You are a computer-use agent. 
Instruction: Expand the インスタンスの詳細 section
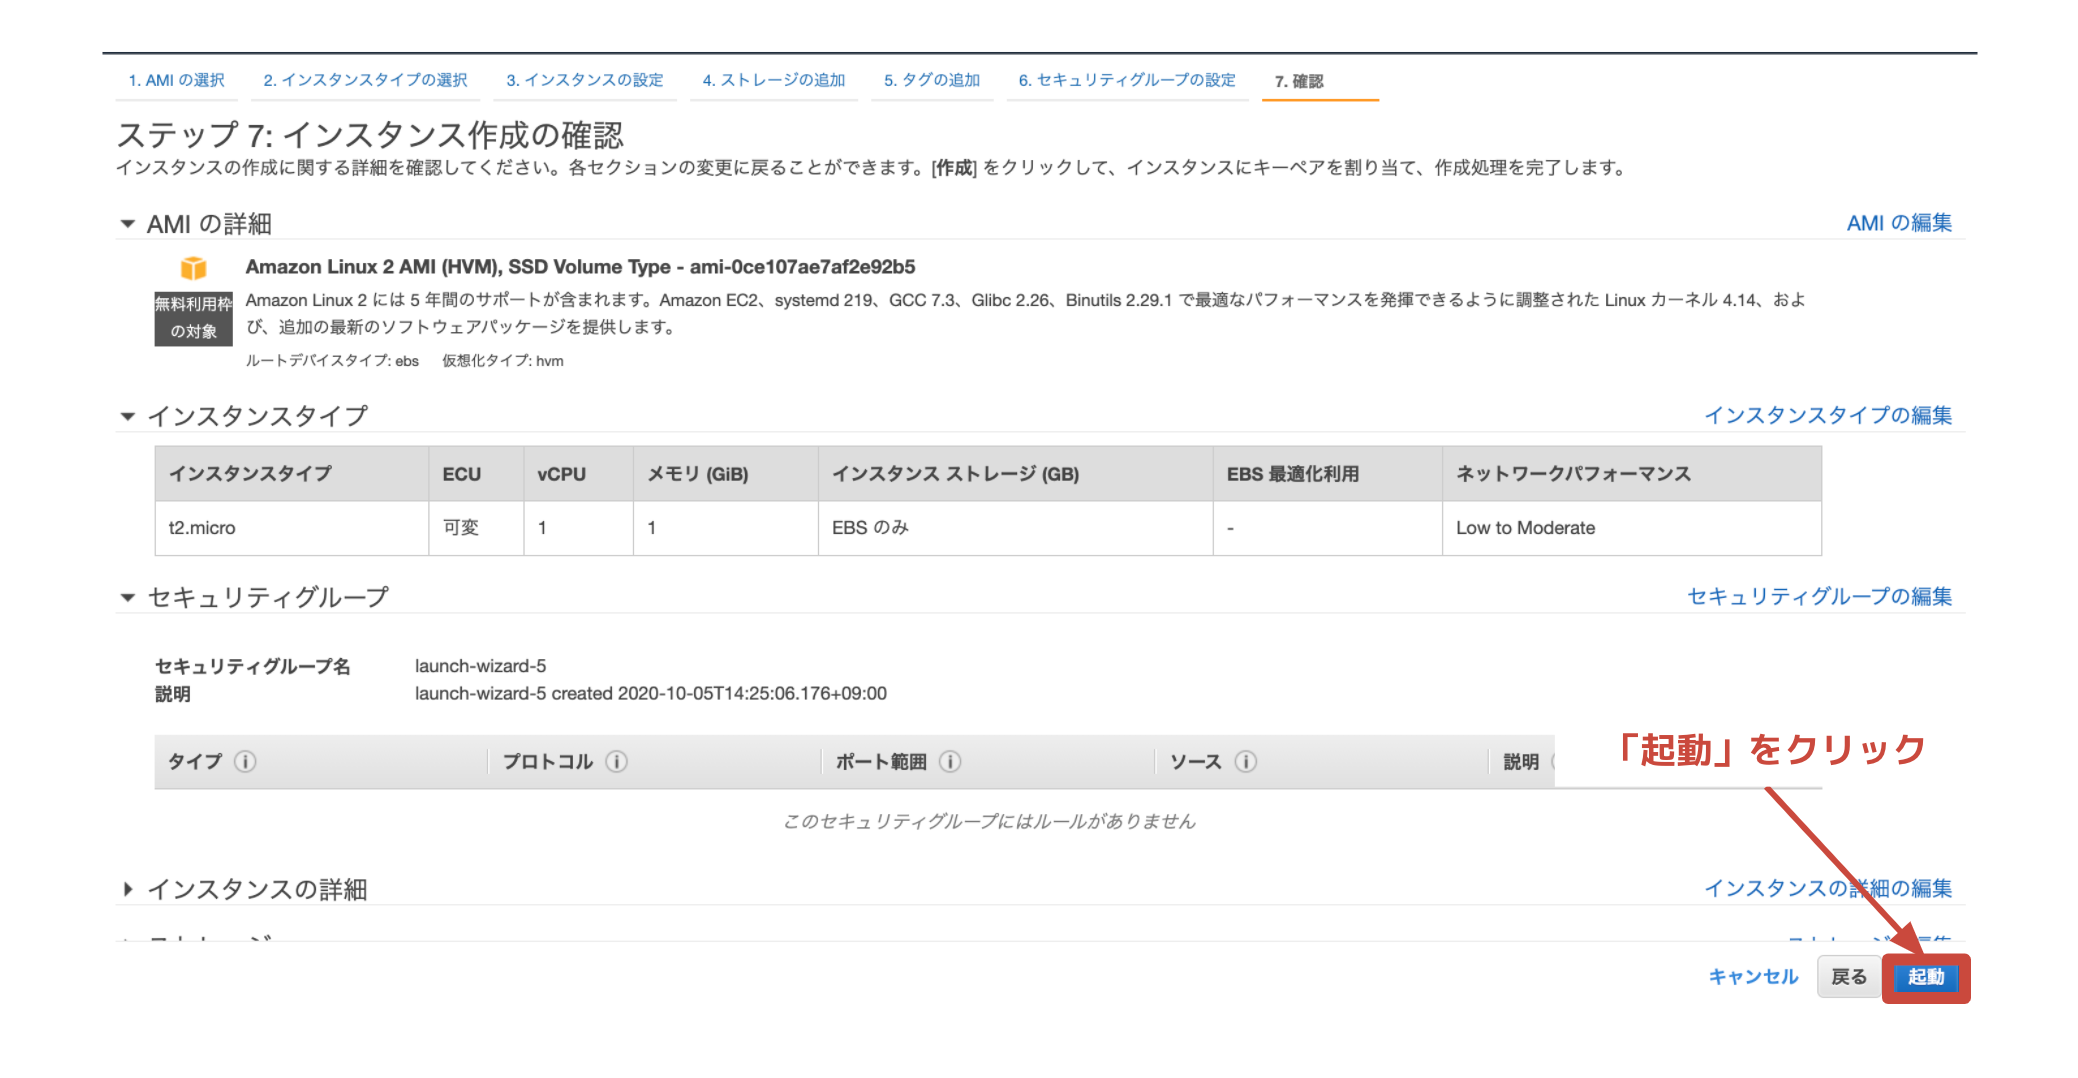128,889
